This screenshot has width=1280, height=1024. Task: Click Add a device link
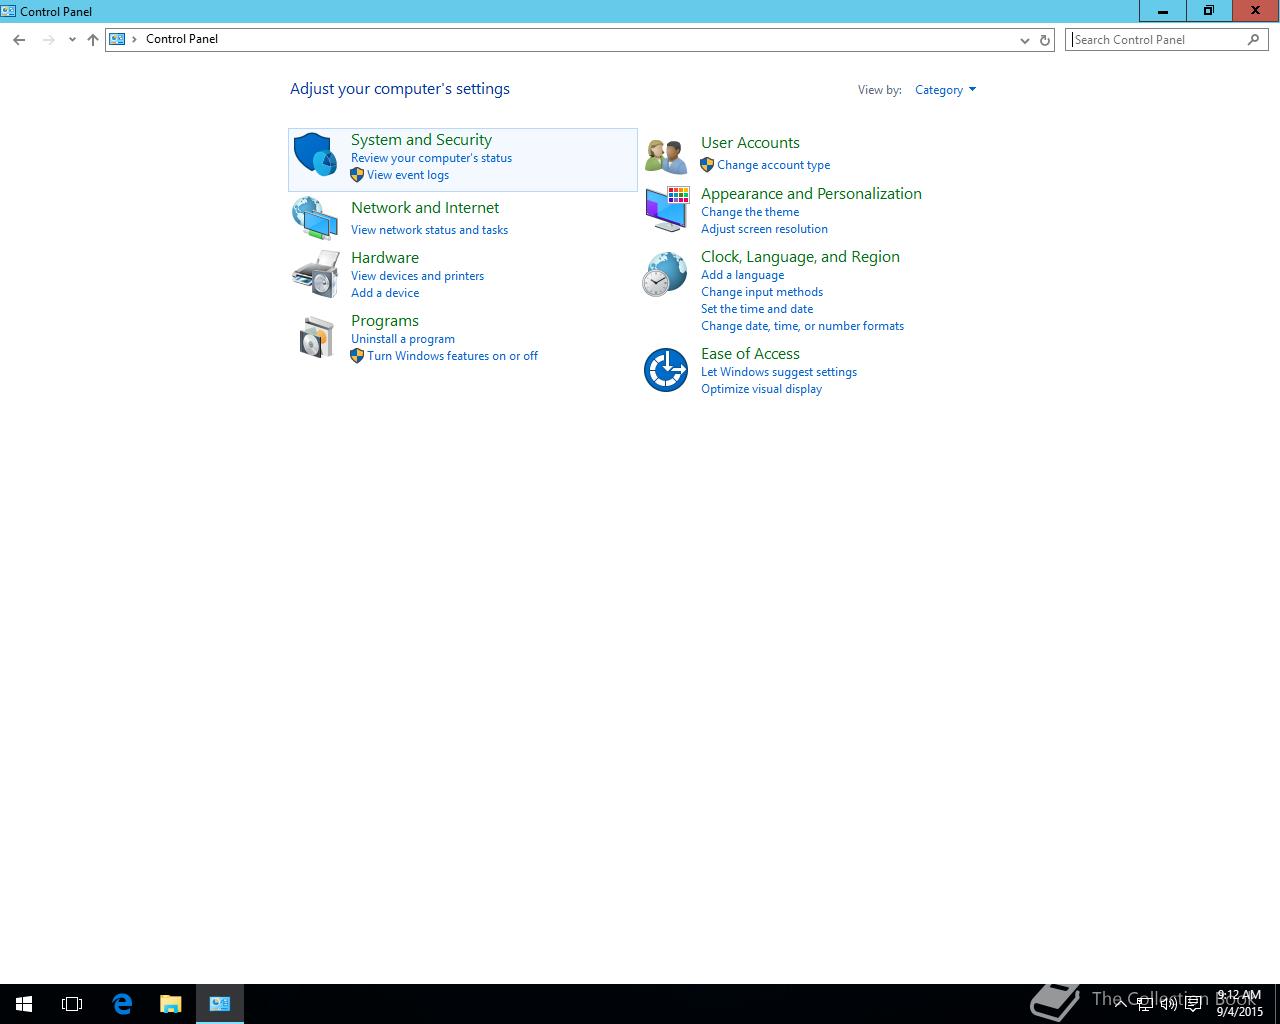tap(385, 293)
